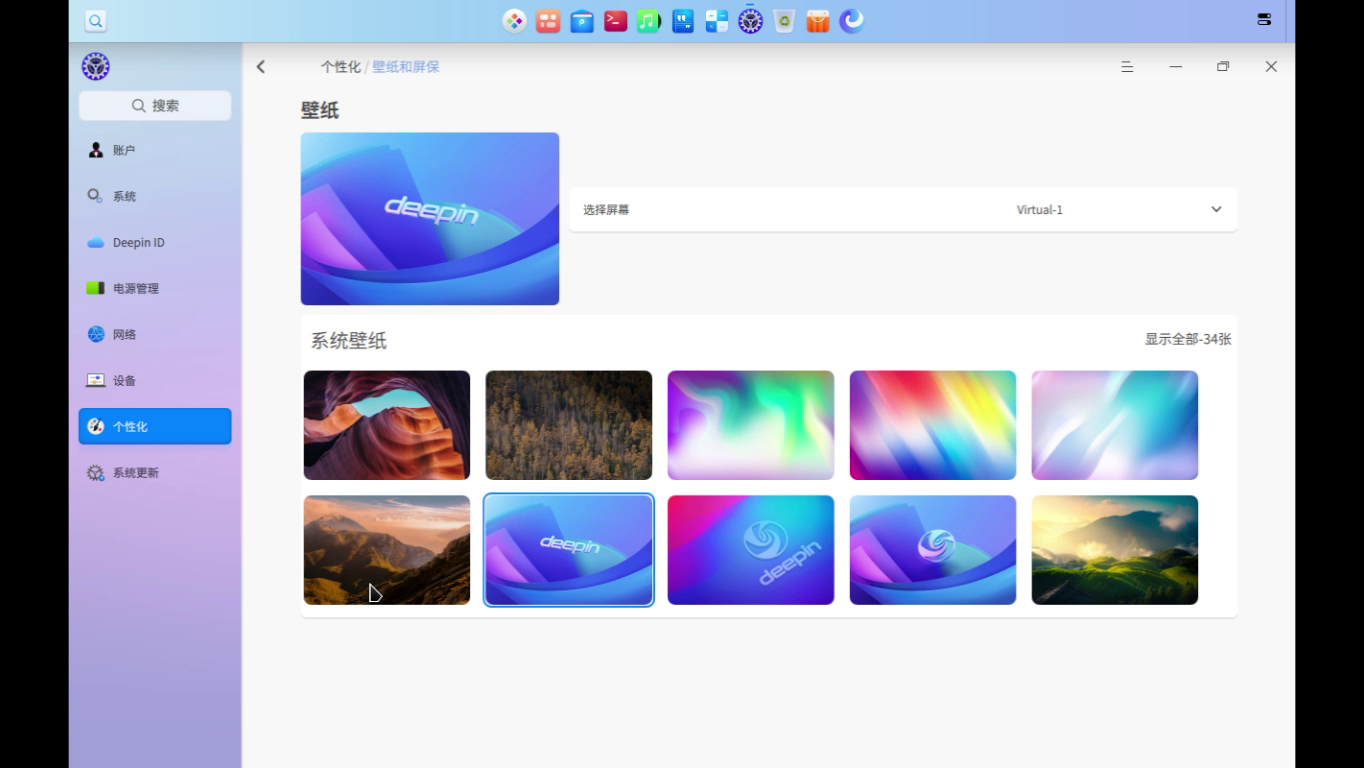Open the red multitasking view dock icon
The width and height of the screenshot is (1364, 768).
(x=548, y=21)
